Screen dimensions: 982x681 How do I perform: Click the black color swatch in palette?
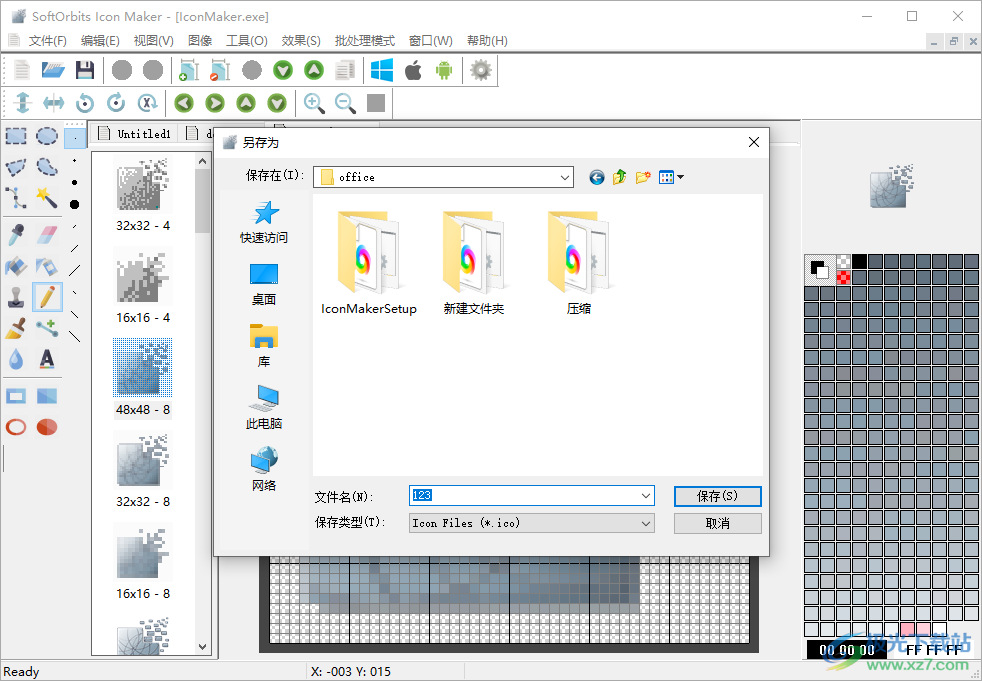(x=859, y=262)
